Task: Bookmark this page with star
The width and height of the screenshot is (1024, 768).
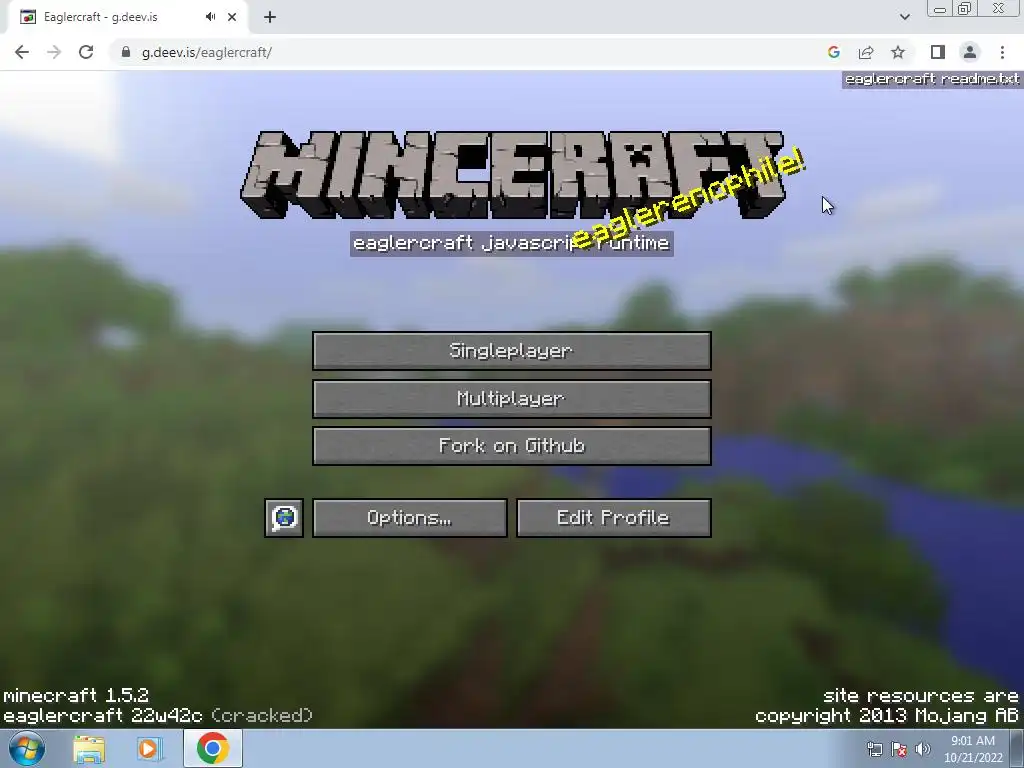Action: tap(898, 52)
